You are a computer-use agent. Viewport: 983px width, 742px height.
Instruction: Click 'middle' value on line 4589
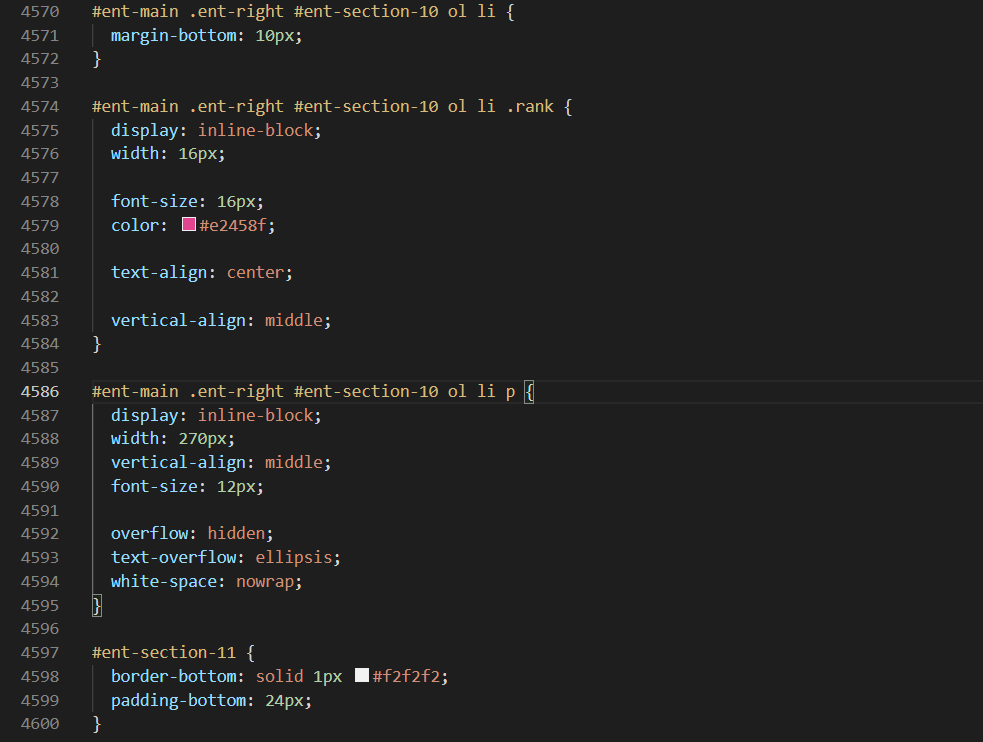tap(294, 462)
